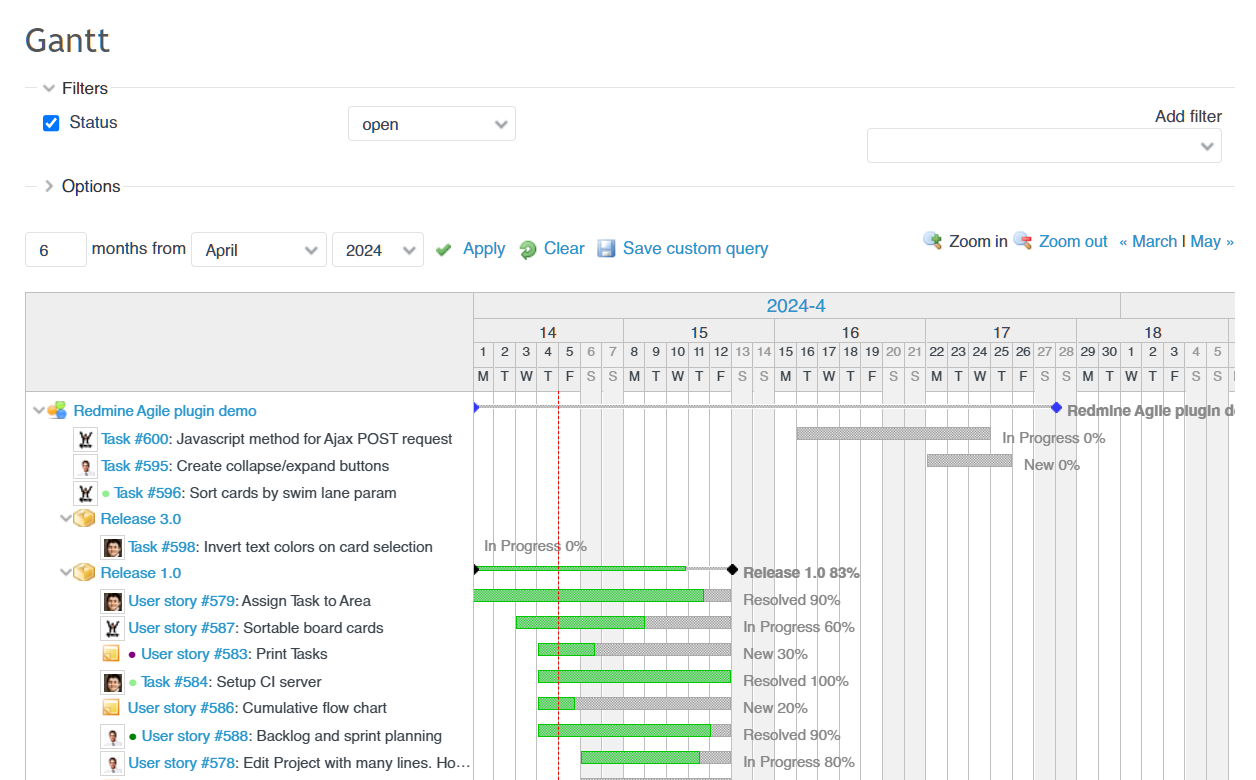
Task: Open the April month dropdown
Action: click(258, 249)
